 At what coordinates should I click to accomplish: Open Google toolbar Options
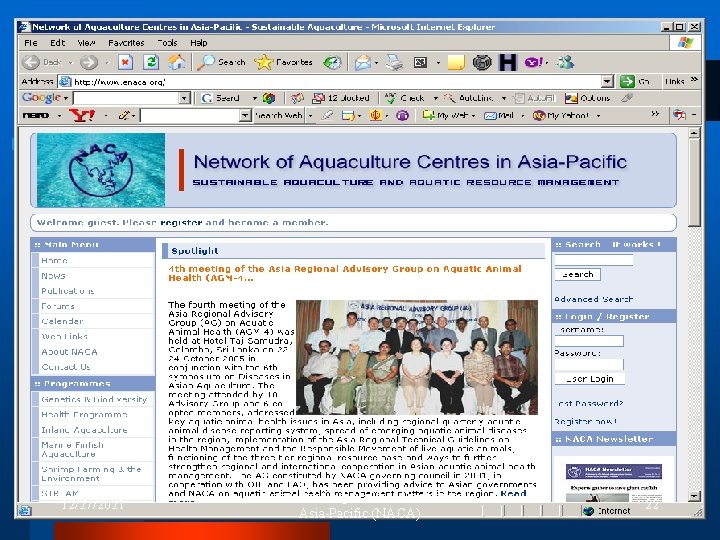point(587,98)
